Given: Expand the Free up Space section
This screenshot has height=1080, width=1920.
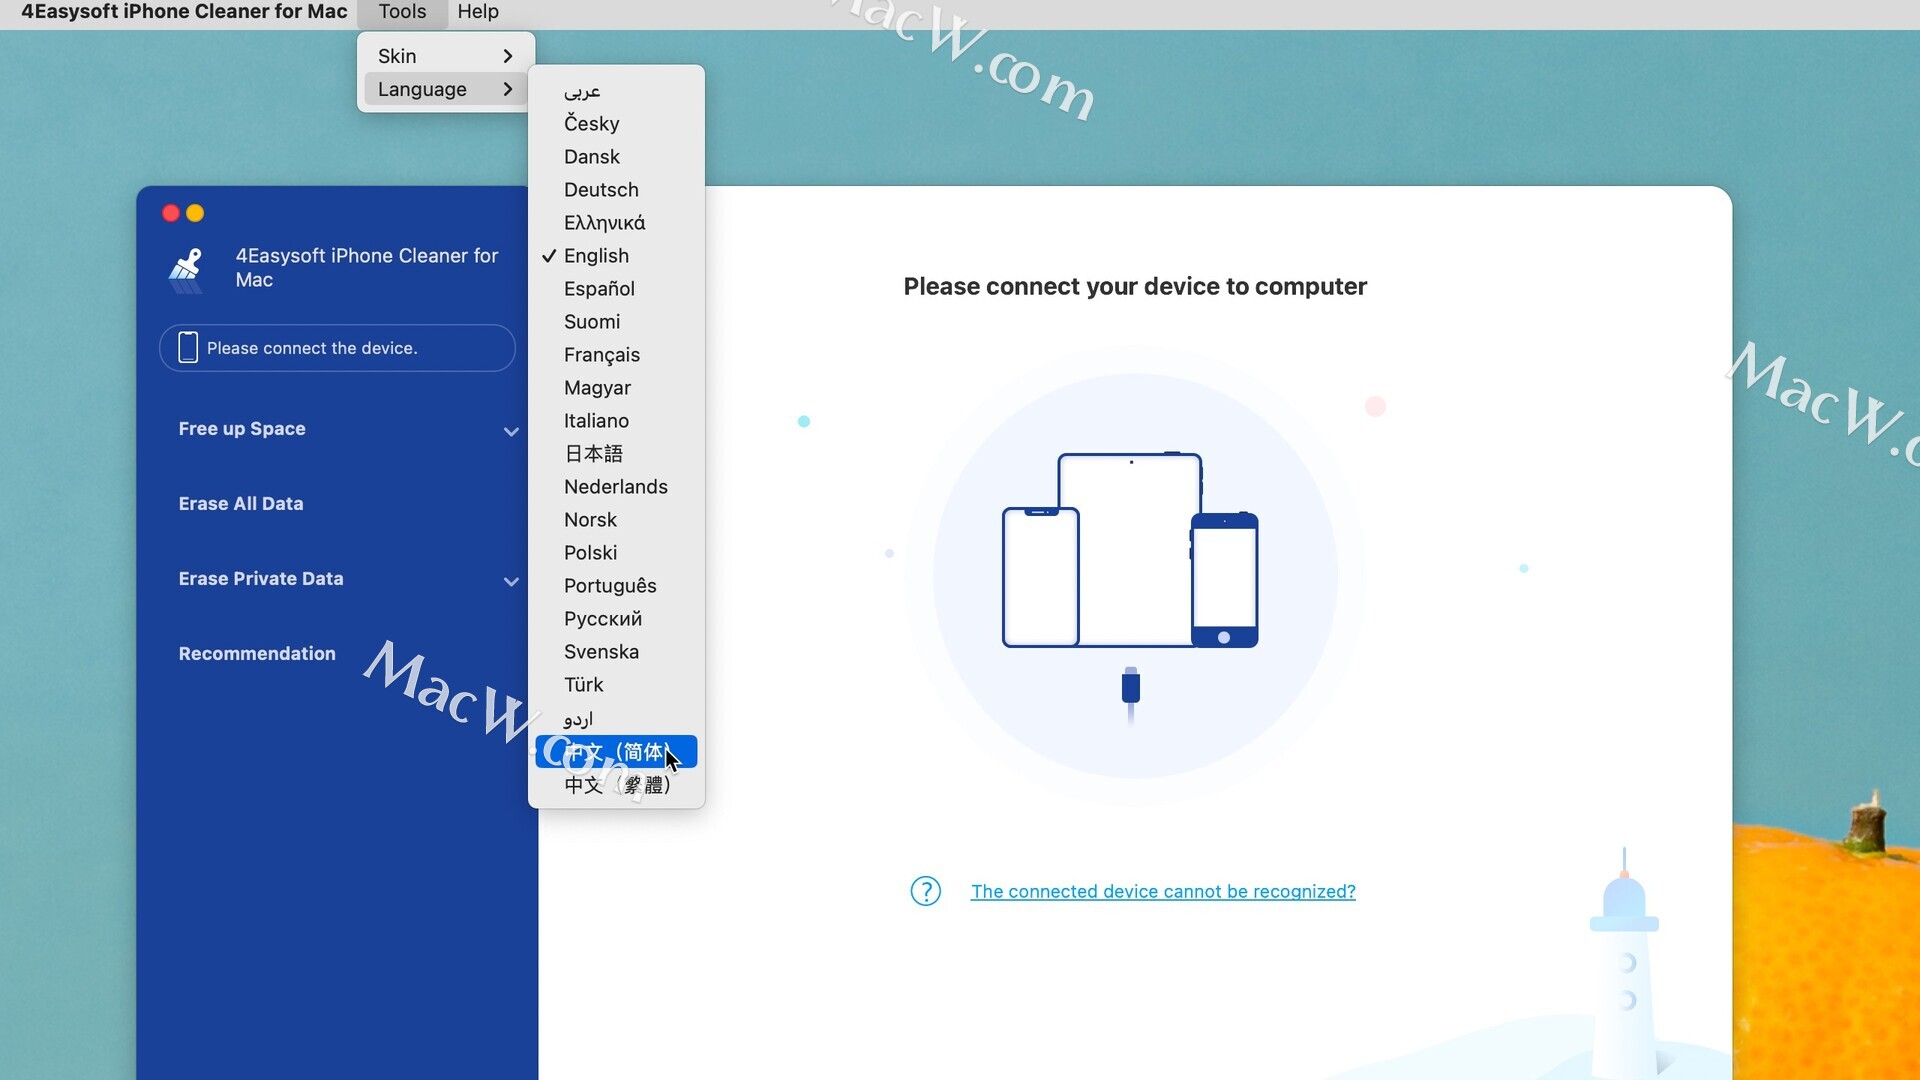Looking at the screenshot, I should tap(511, 431).
